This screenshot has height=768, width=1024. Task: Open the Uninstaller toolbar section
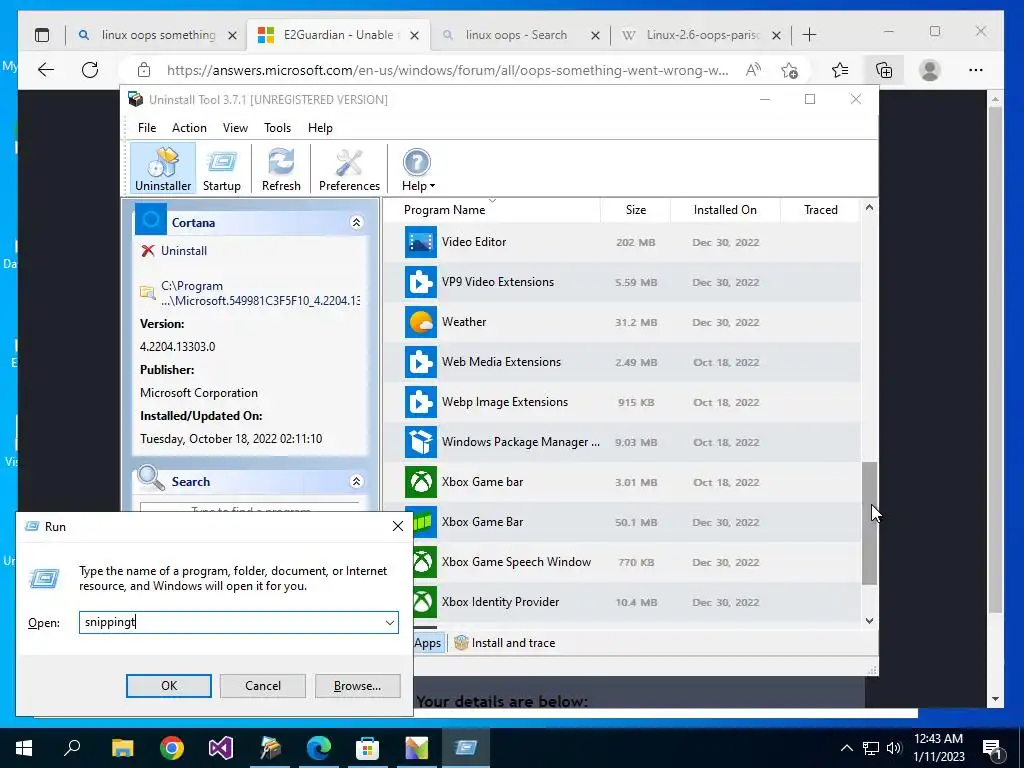click(163, 168)
